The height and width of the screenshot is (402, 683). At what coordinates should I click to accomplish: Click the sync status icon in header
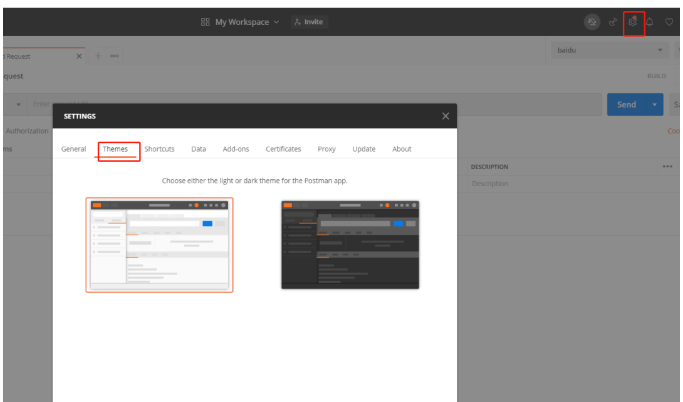592,22
